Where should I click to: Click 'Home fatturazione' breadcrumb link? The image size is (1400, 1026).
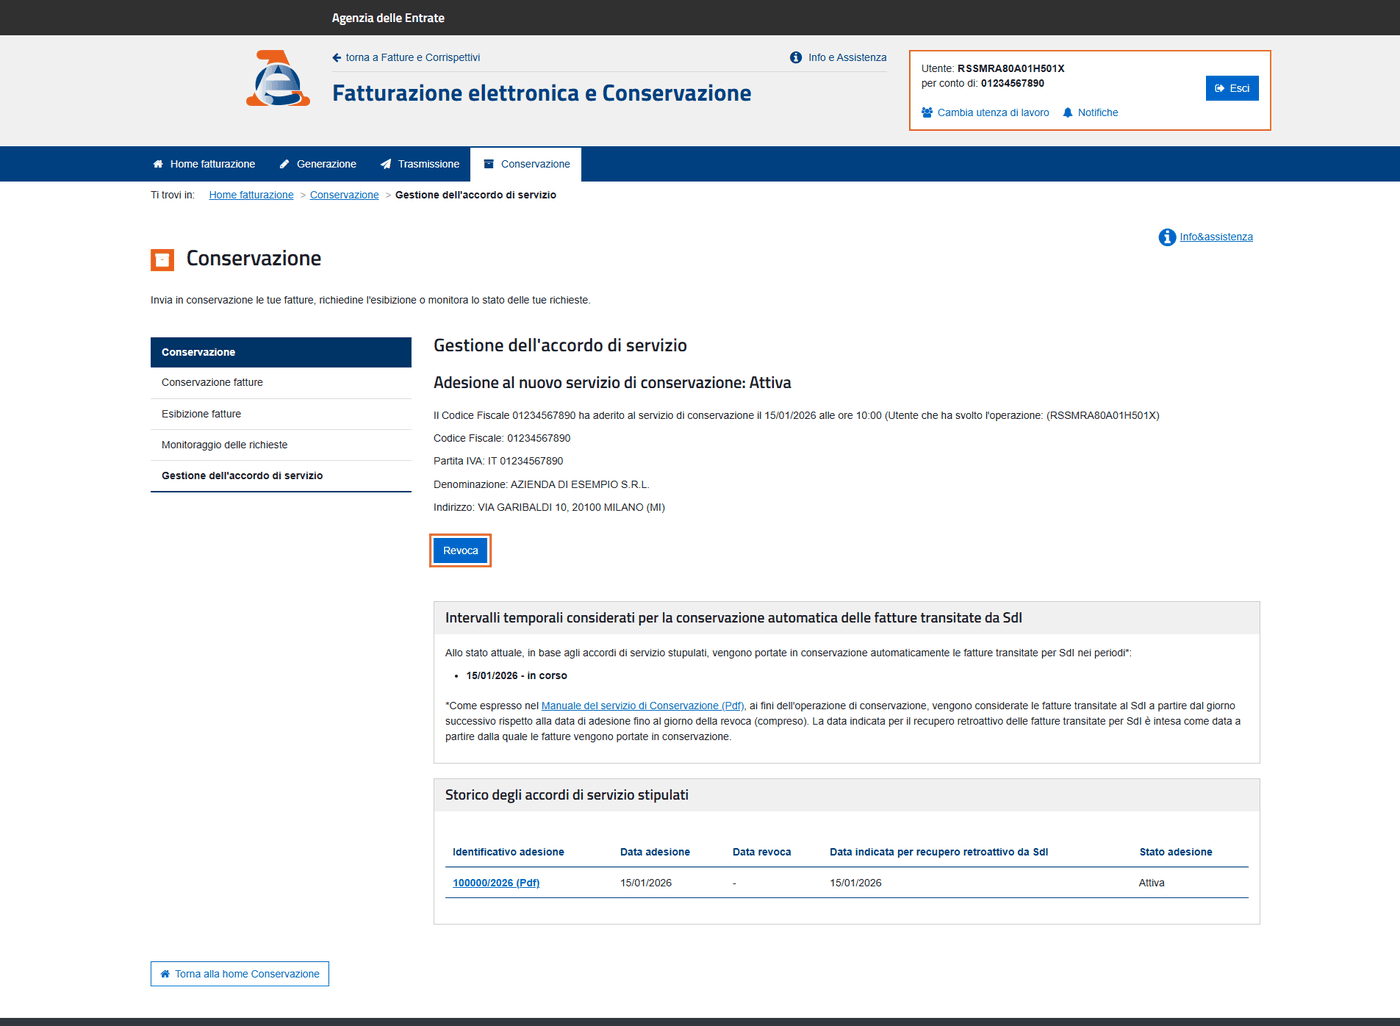[x=251, y=195]
